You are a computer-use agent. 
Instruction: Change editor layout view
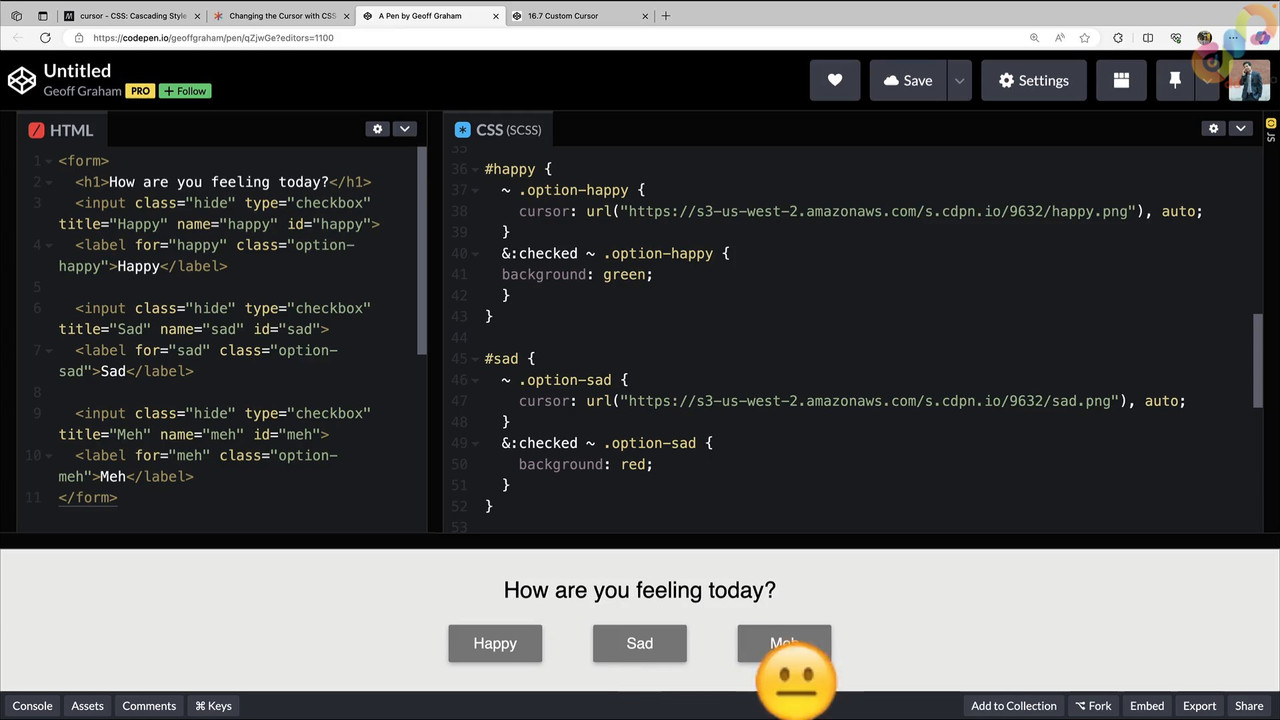[1121, 81]
